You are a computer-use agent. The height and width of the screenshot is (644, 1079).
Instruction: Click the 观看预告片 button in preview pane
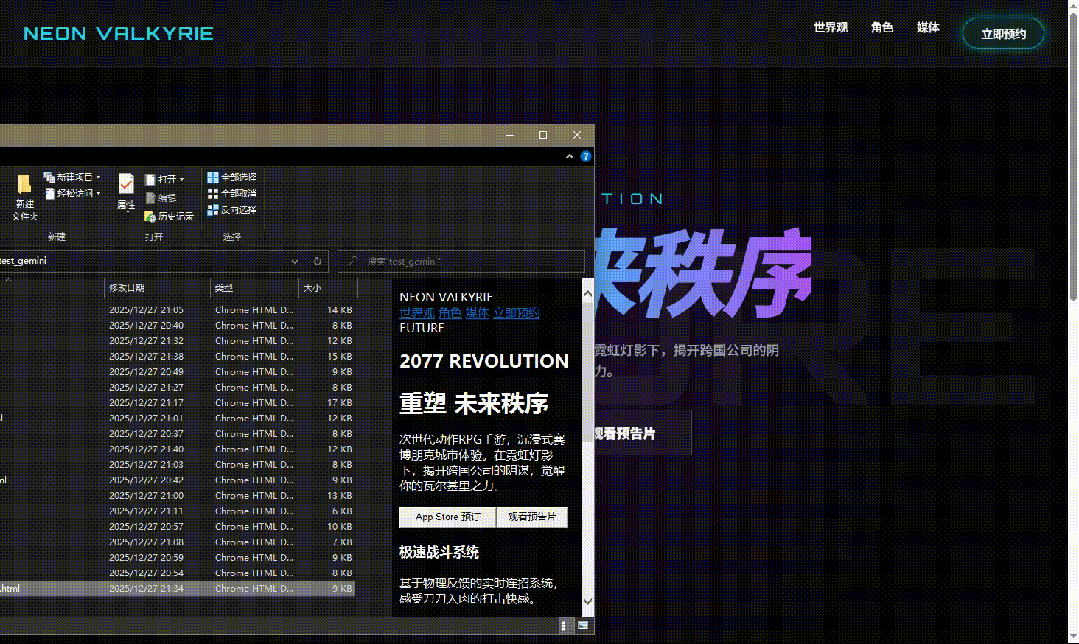[532, 517]
